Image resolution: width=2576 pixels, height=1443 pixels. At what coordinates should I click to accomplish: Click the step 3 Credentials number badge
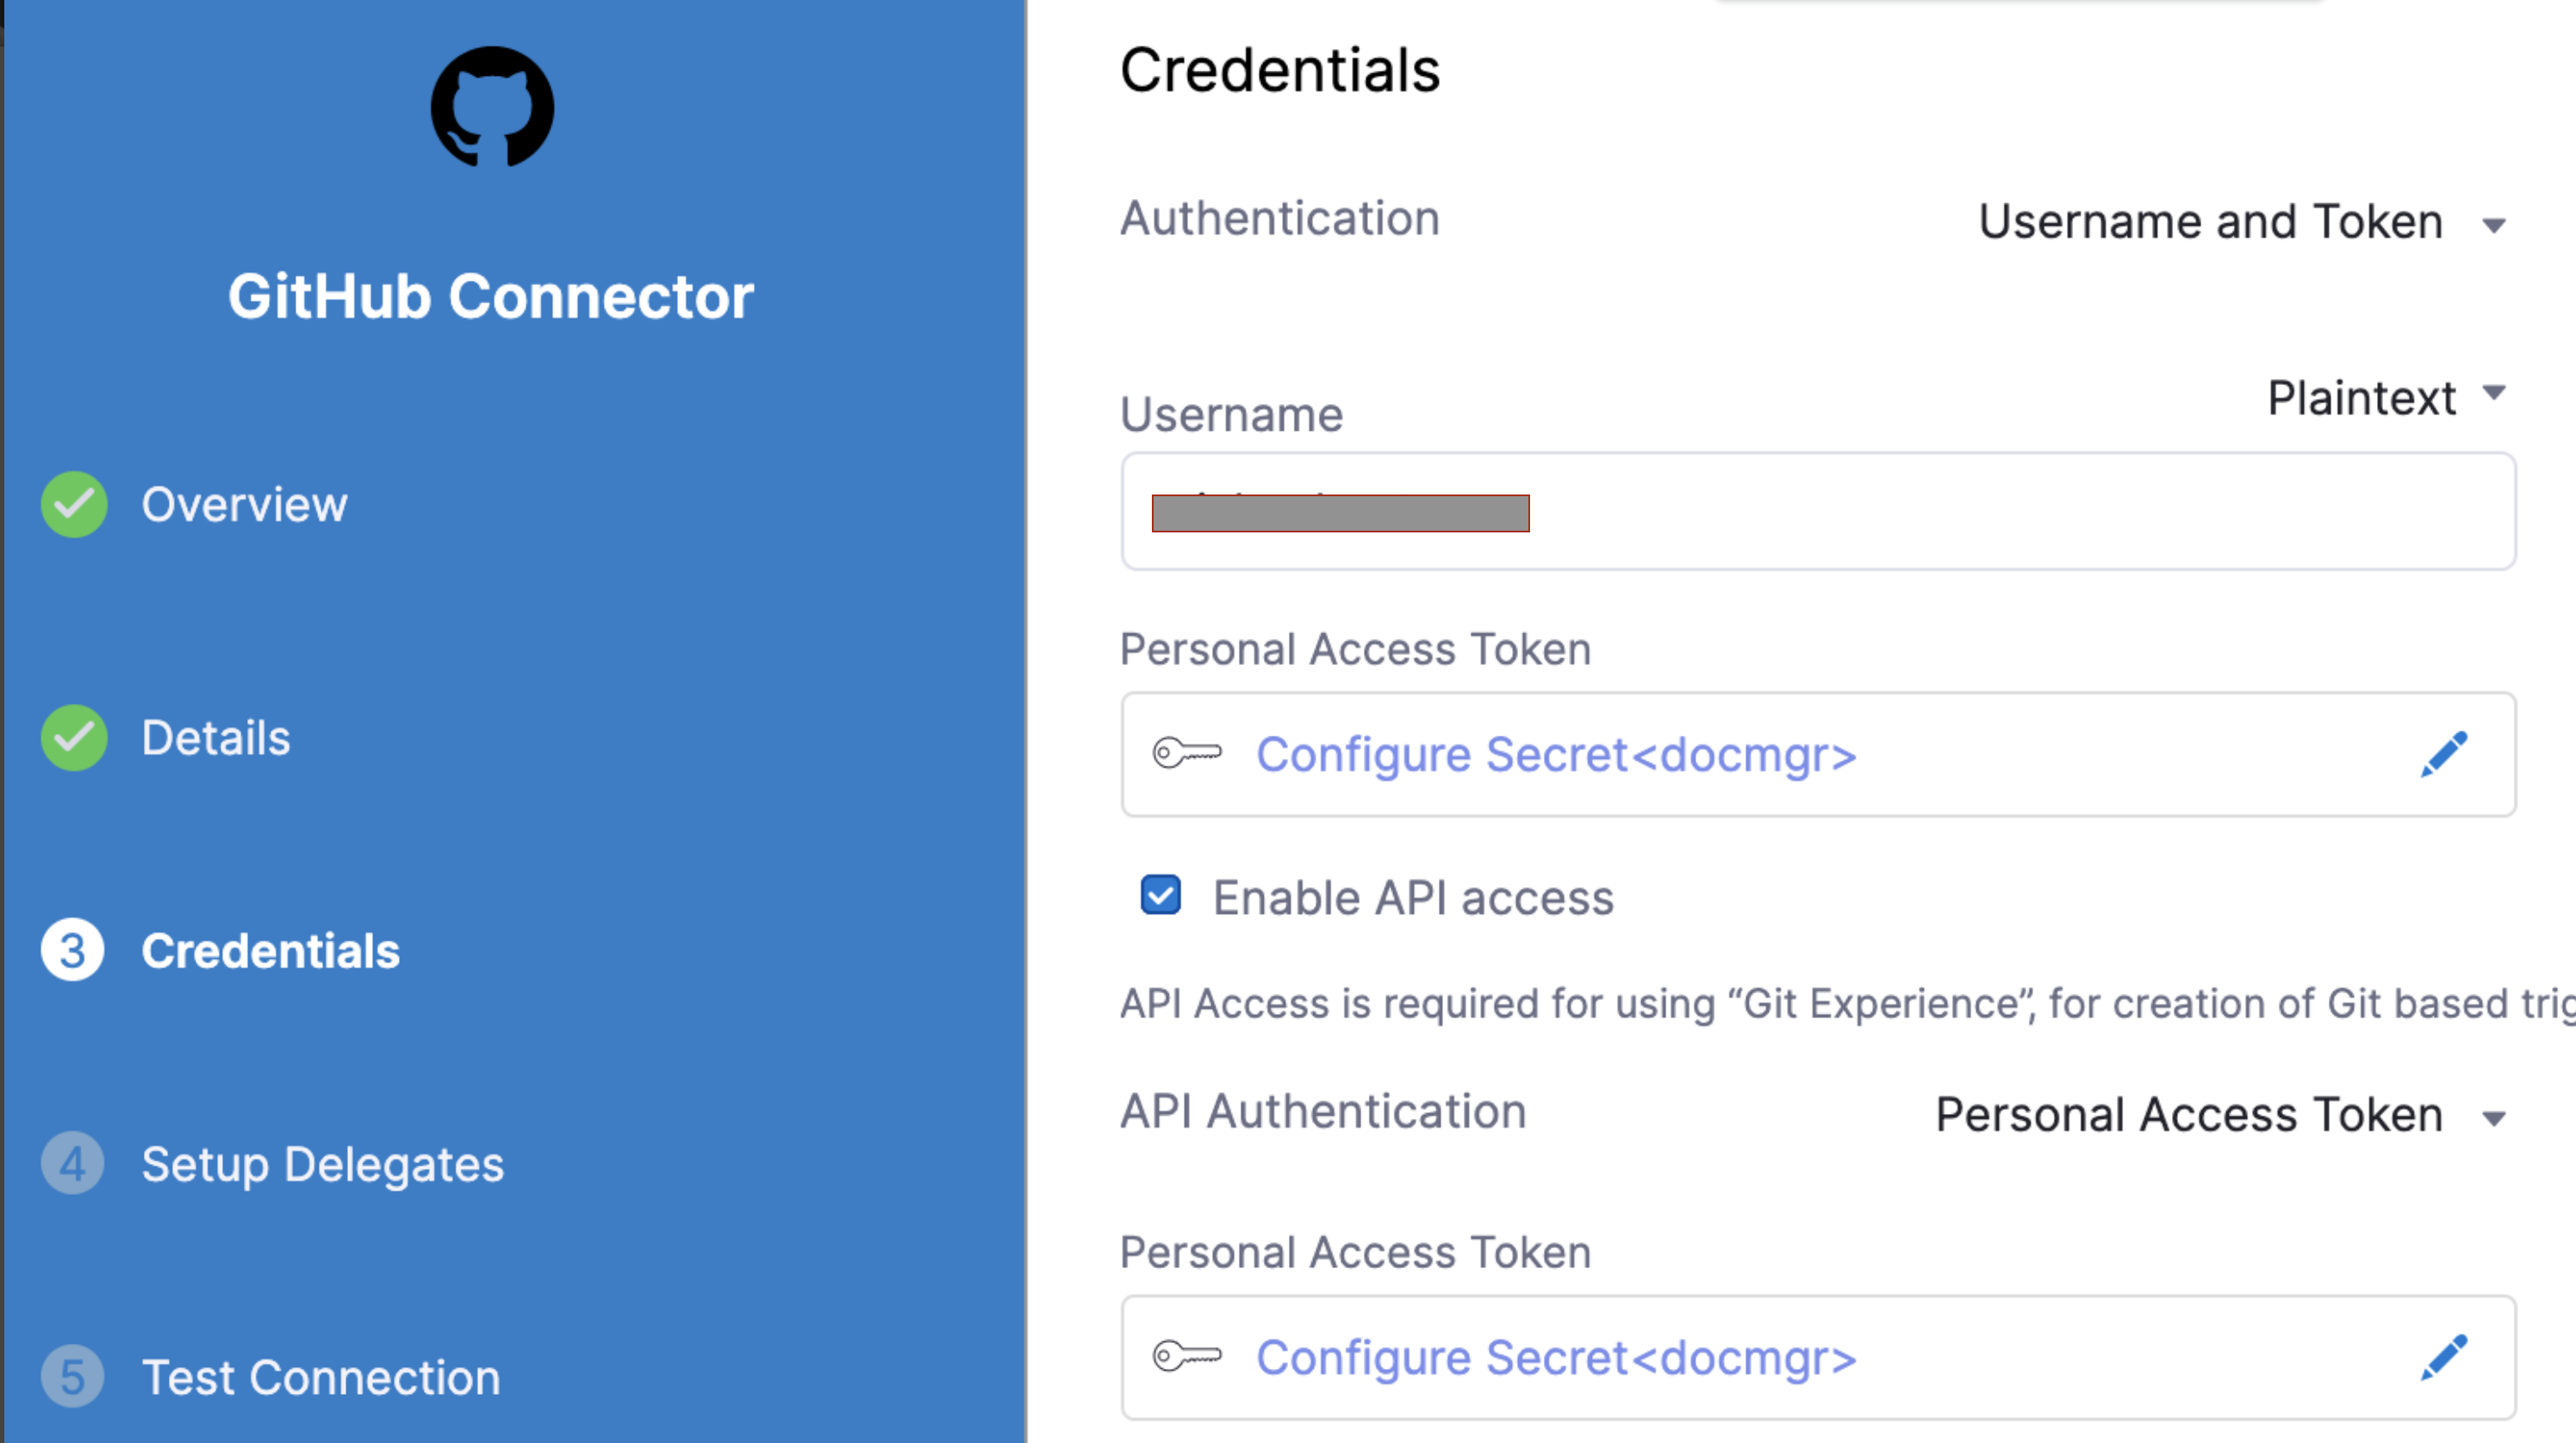[73, 950]
